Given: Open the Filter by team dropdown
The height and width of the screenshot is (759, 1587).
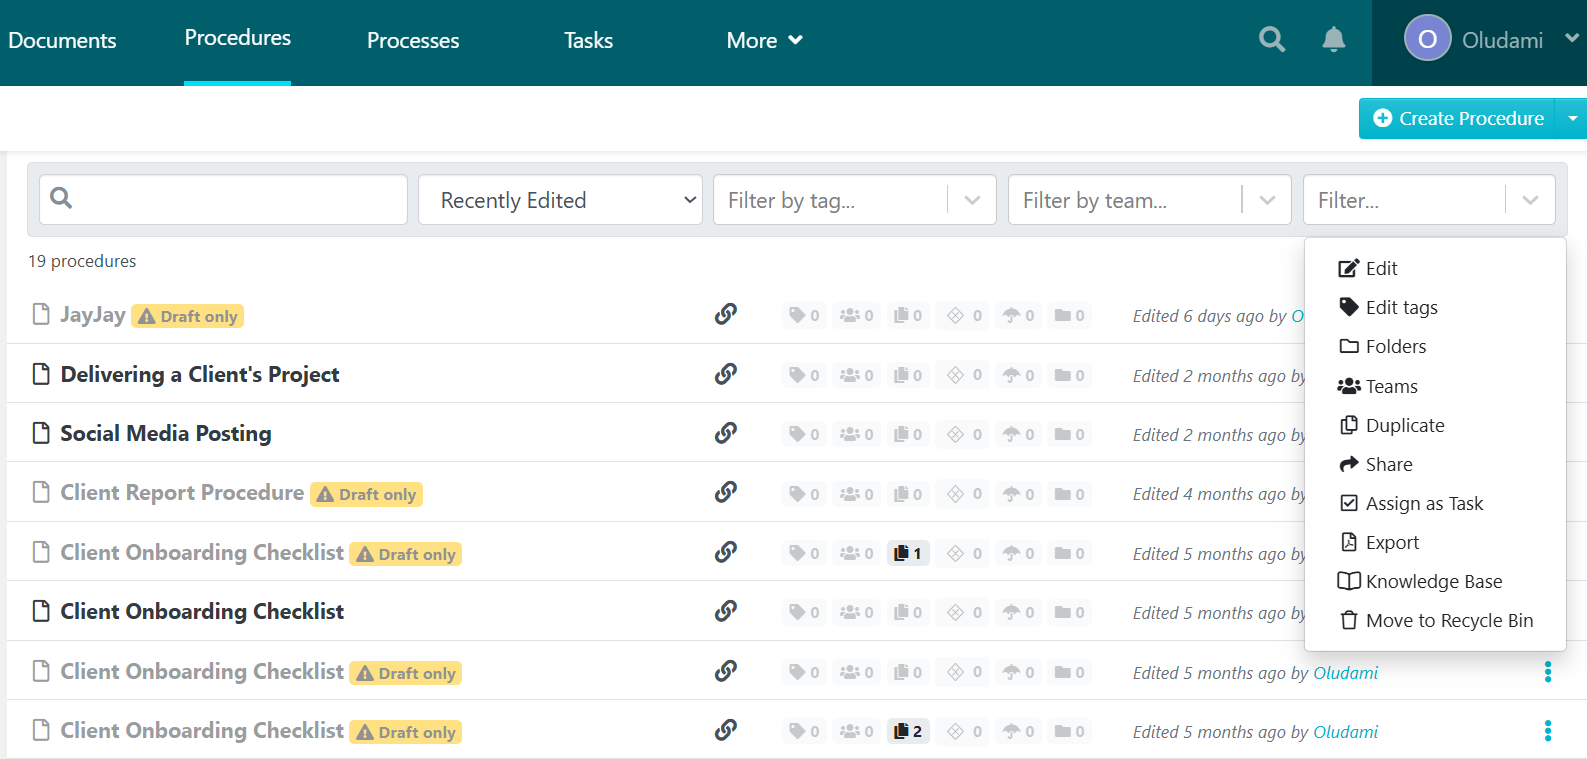Looking at the screenshot, I should pyautogui.click(x=1149, y=200).
